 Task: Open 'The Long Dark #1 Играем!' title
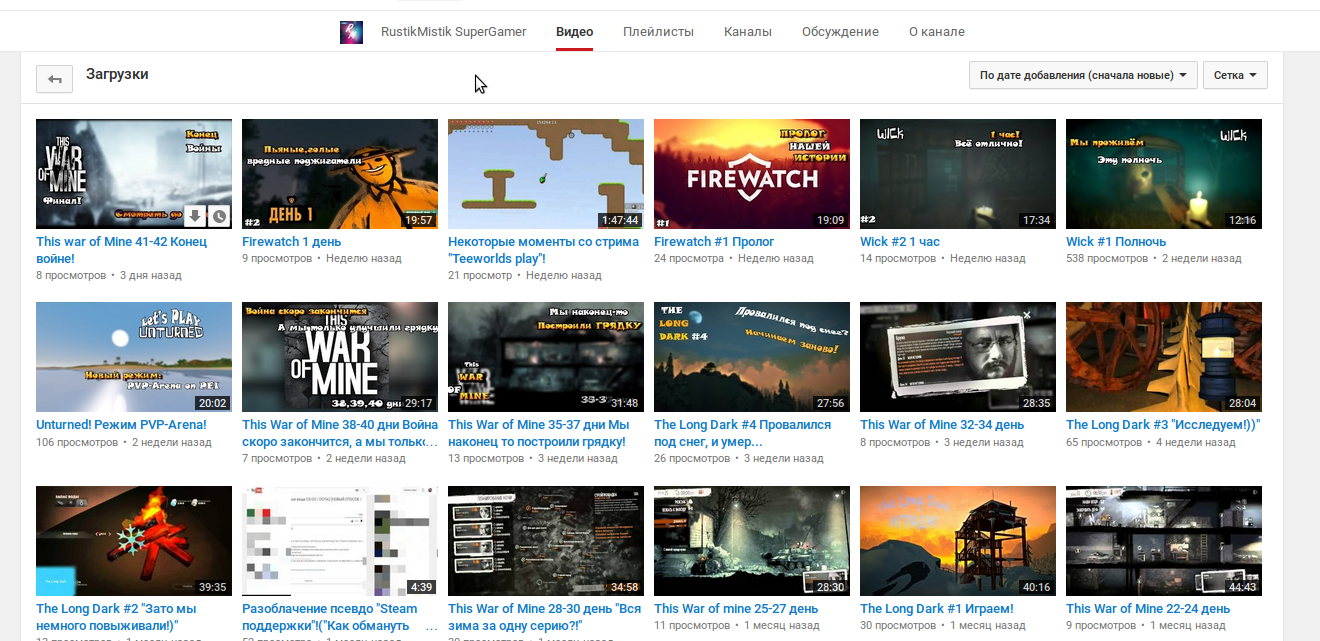(x=937, y=608)
